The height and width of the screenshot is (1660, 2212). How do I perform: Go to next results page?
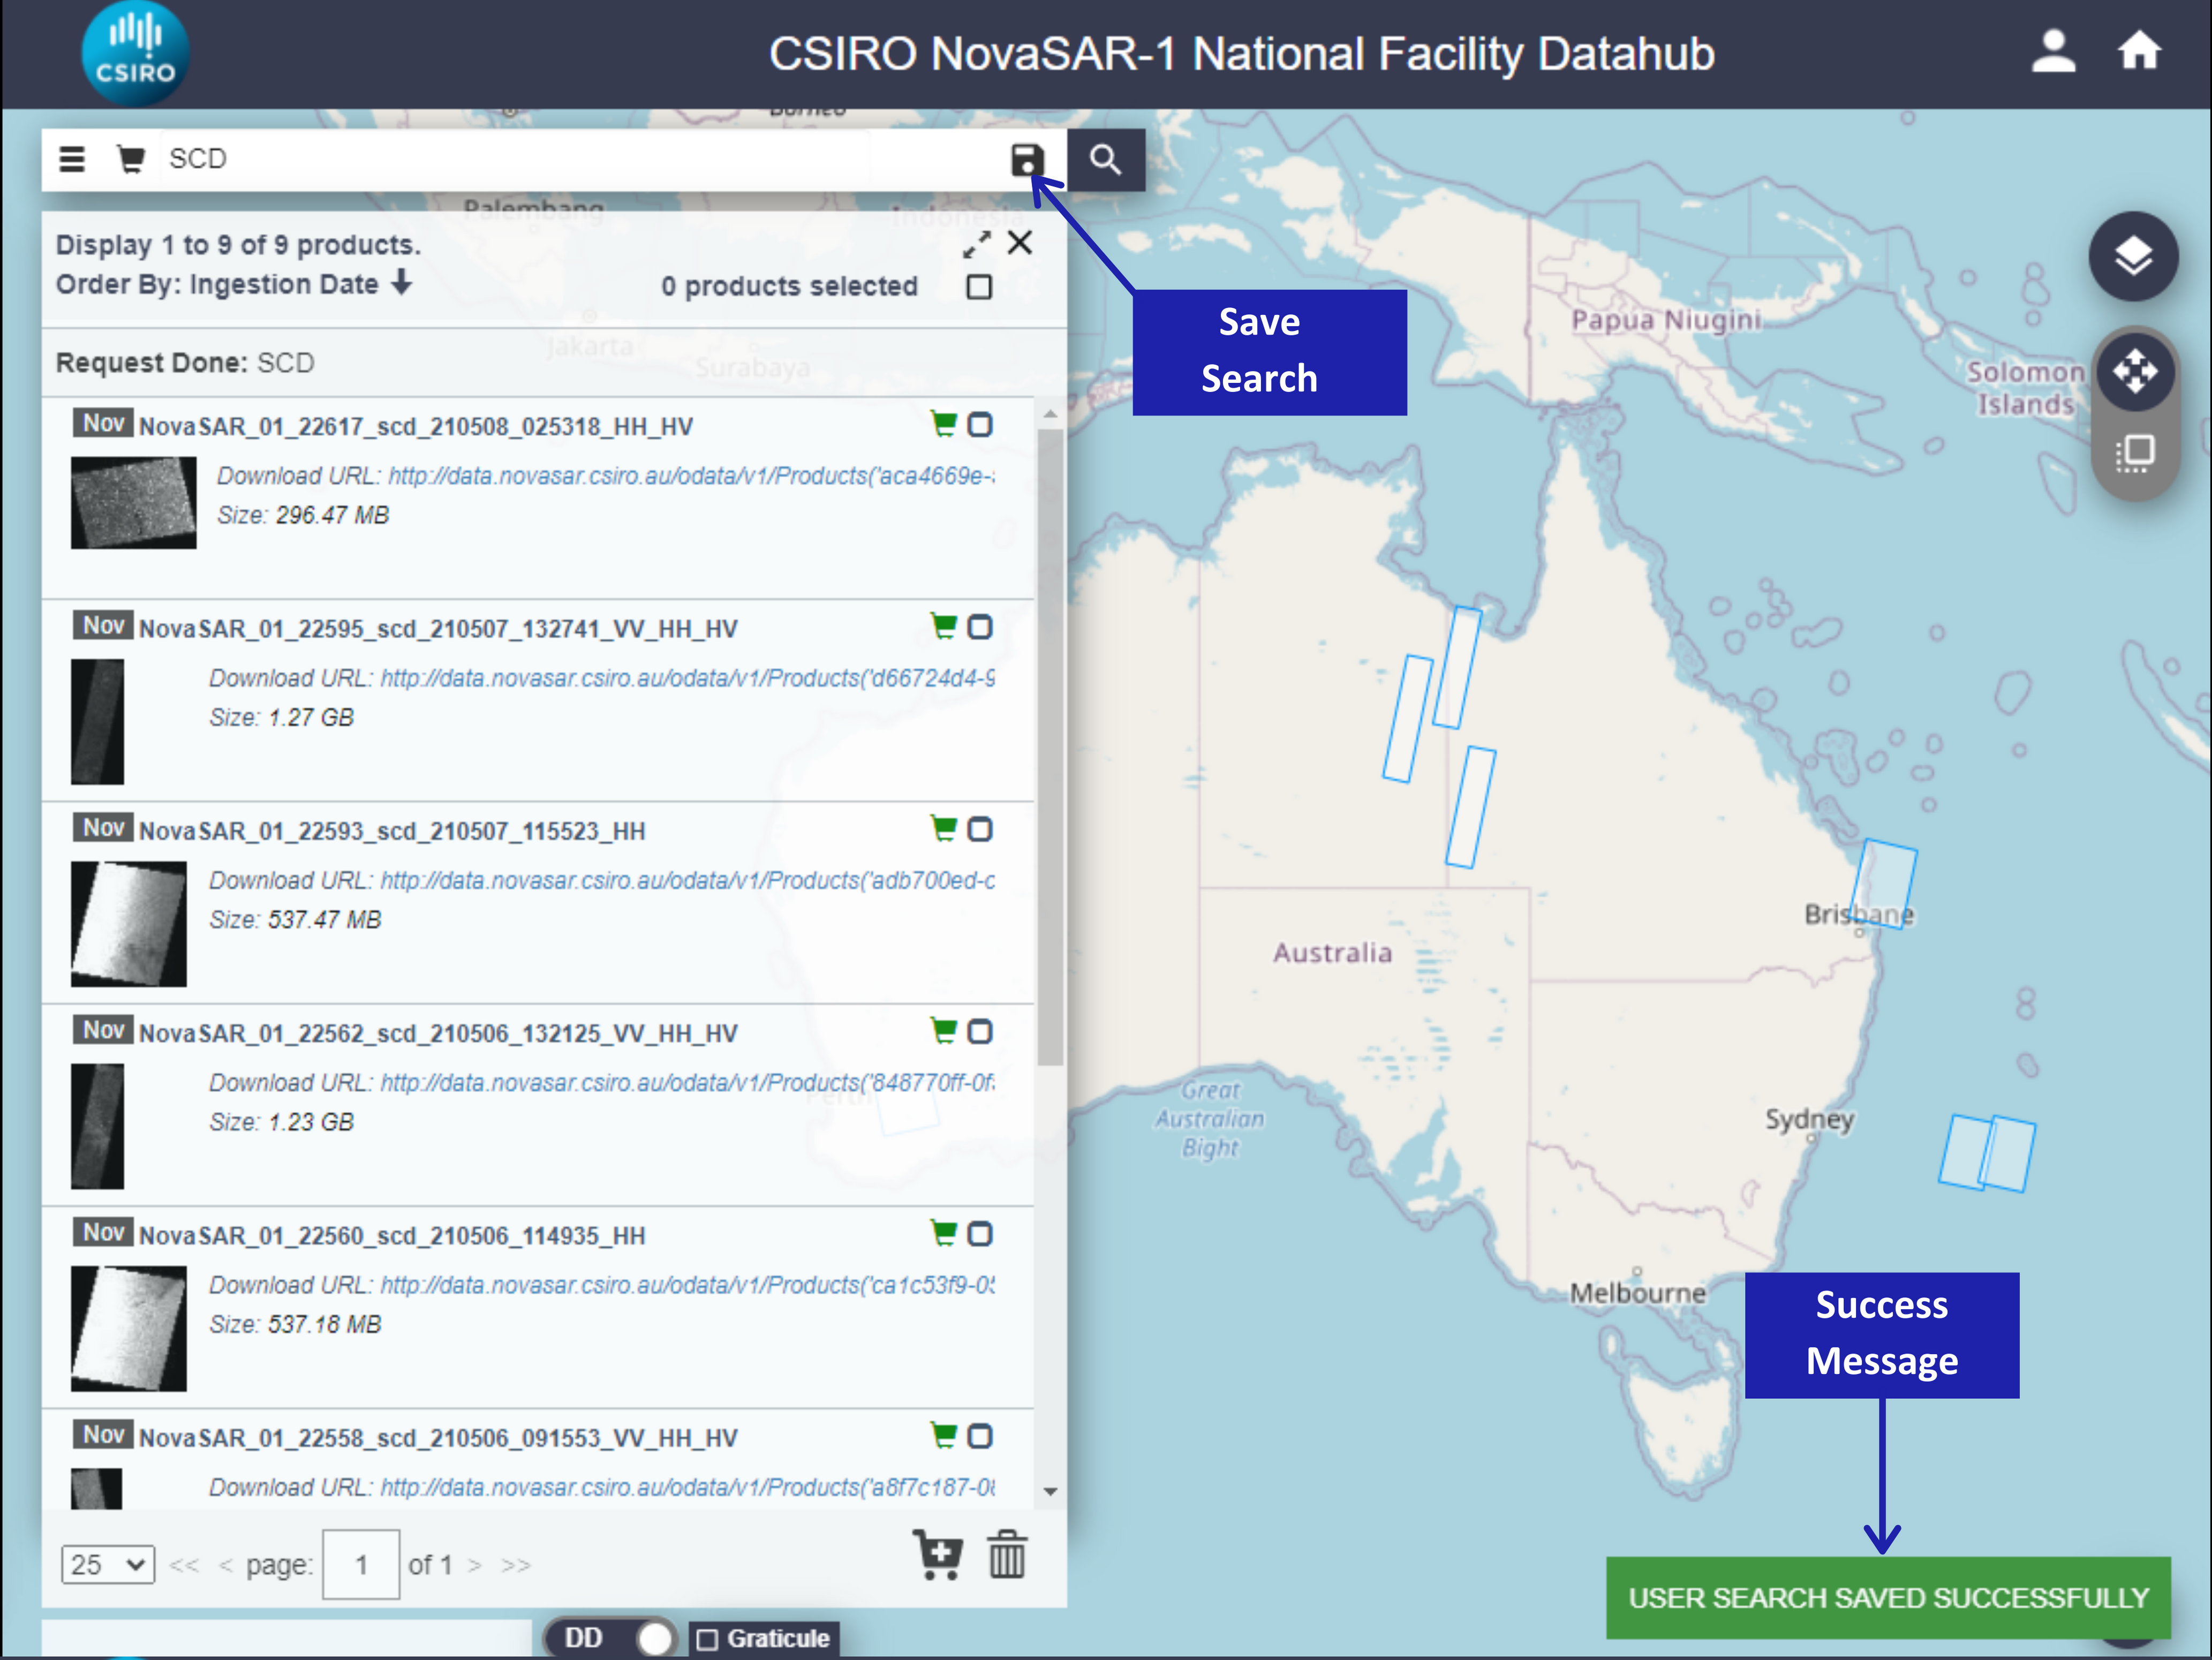pyautogui.click(x=475, y=1565)
